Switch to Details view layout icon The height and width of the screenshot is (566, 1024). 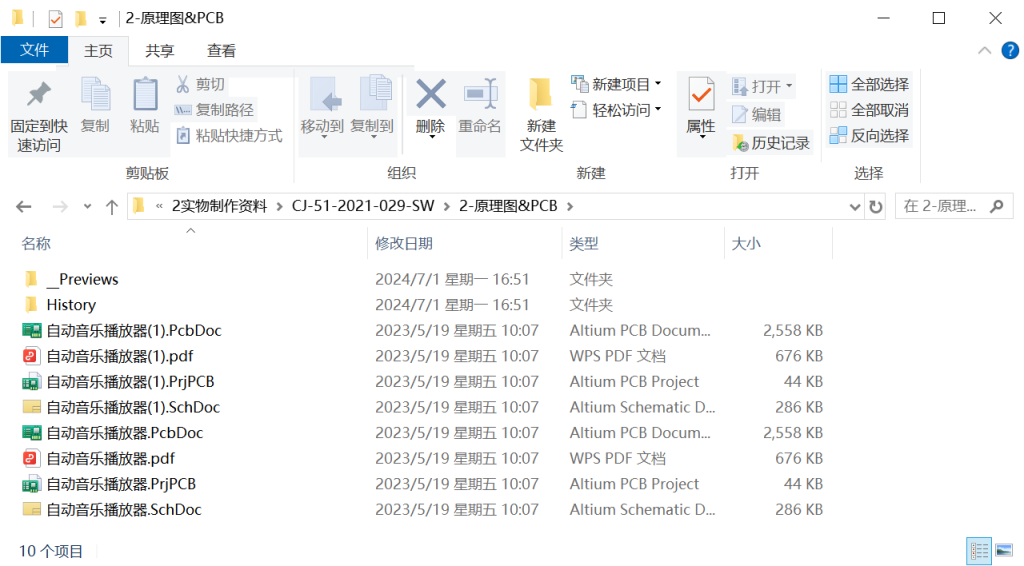pos(978,551)
